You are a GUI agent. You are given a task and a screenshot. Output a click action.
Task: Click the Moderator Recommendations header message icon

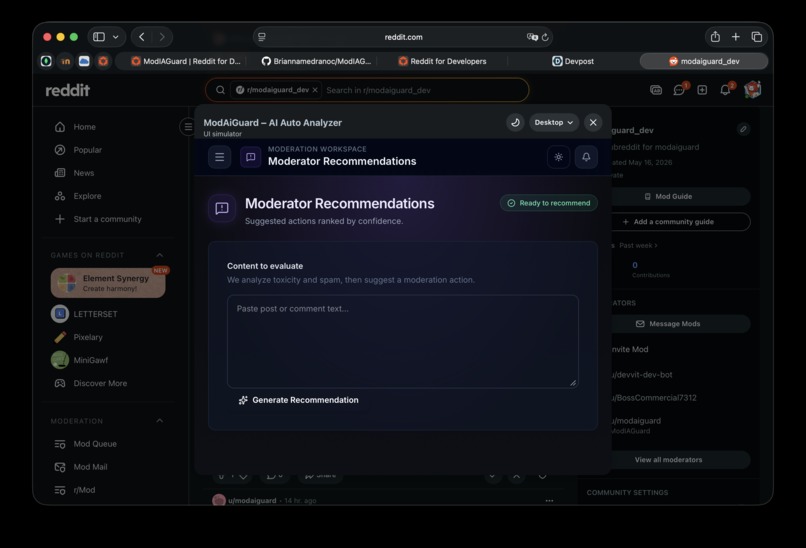coord(250,157)
